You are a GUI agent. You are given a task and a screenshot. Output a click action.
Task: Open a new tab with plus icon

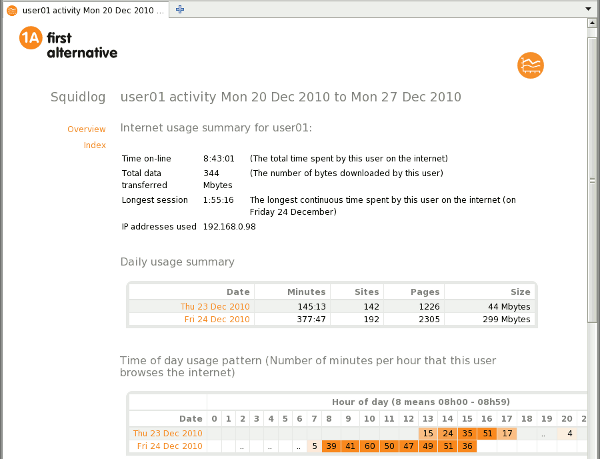coord(180,9)
